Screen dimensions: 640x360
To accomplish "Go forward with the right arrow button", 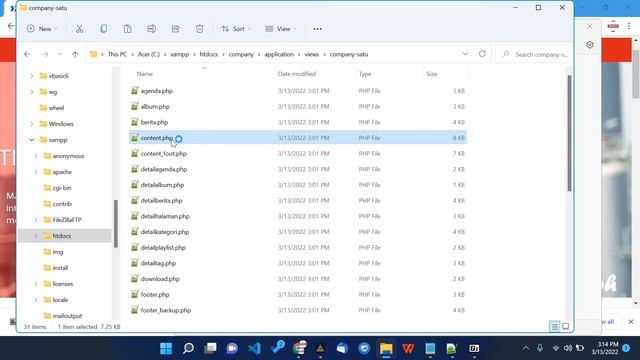I will (x=45, y=54).
